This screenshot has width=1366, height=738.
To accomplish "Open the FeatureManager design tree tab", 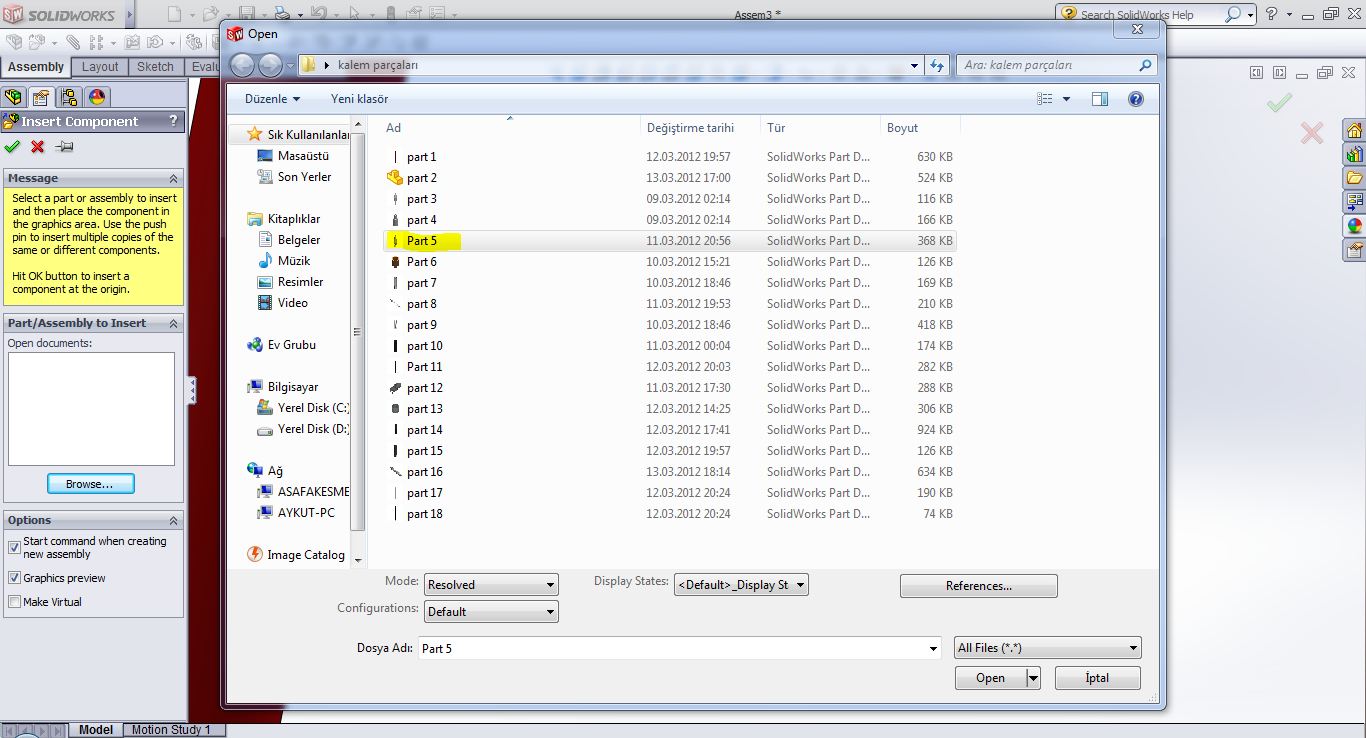I will click(x=13, y=97).
